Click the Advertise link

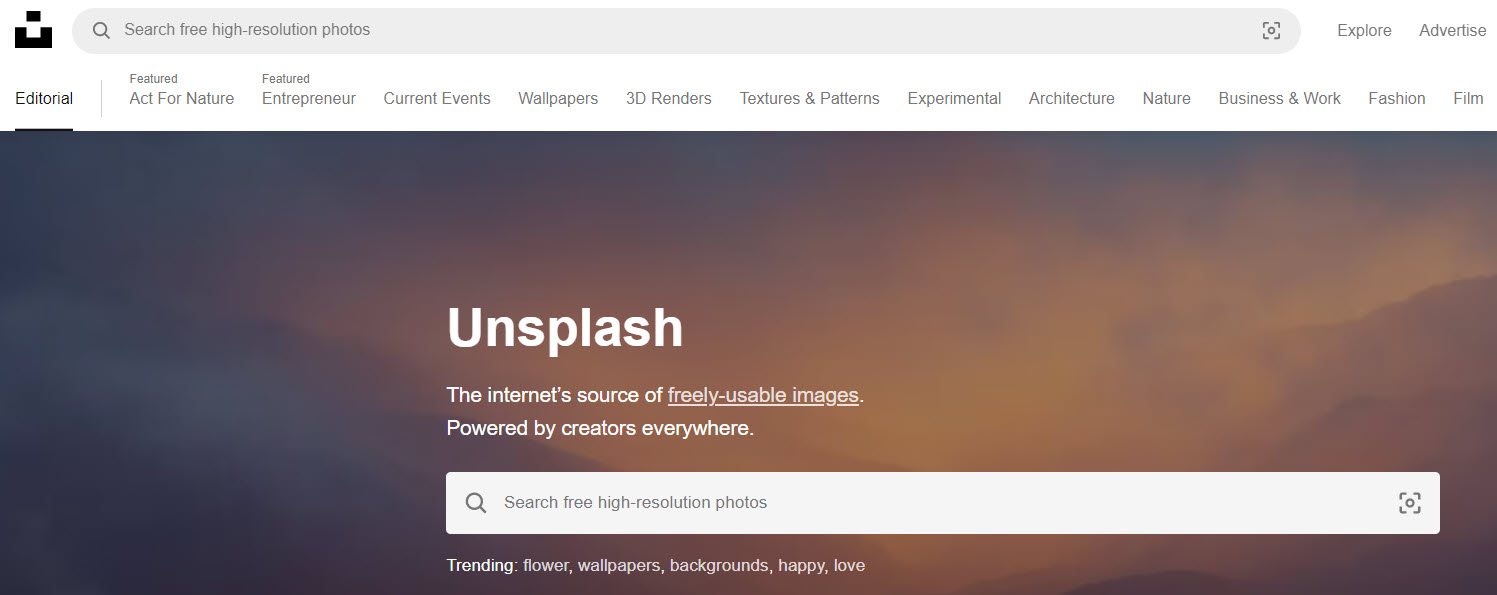coord(1452,31)
